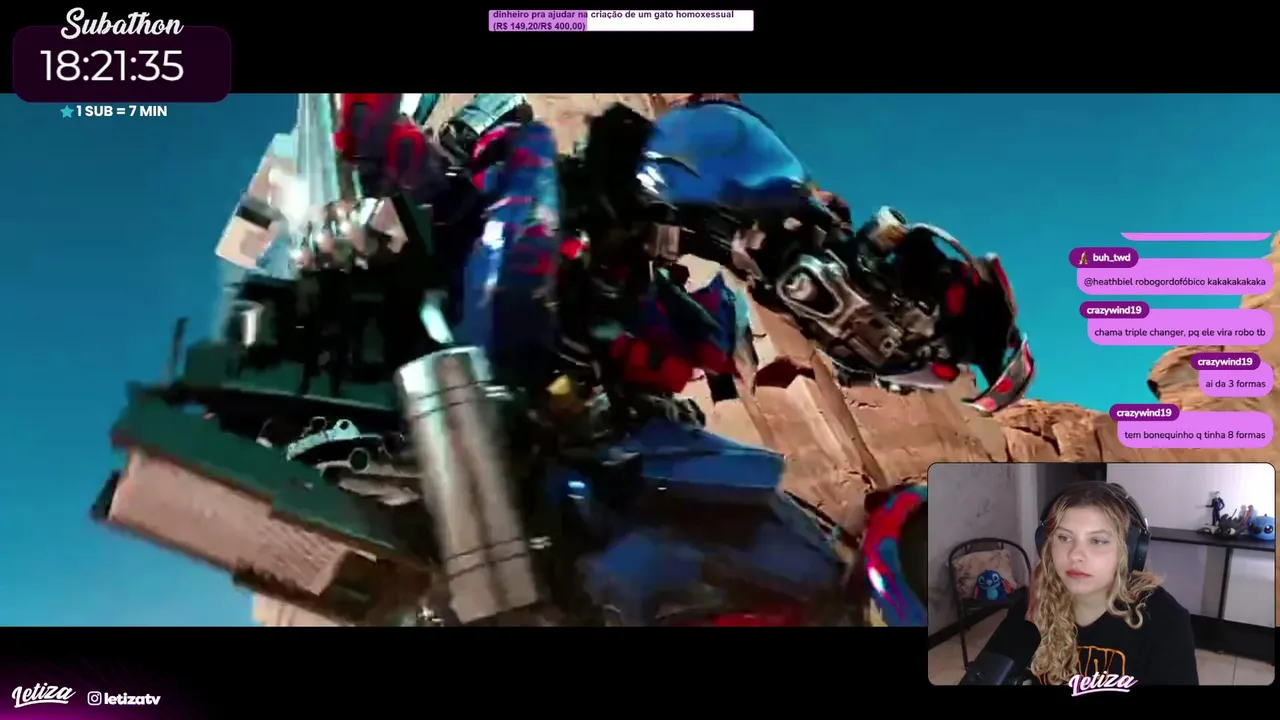Screen dimensions: 1280x720
Task: Click the buh_twd username tag
Action: 1103,258
